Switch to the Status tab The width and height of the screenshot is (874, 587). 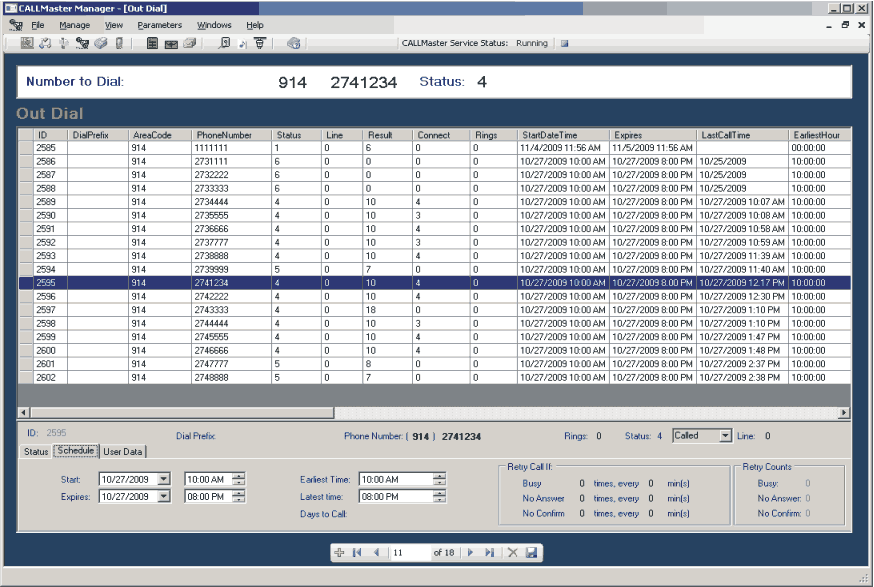pyautogui.click(x=36, y=452)
